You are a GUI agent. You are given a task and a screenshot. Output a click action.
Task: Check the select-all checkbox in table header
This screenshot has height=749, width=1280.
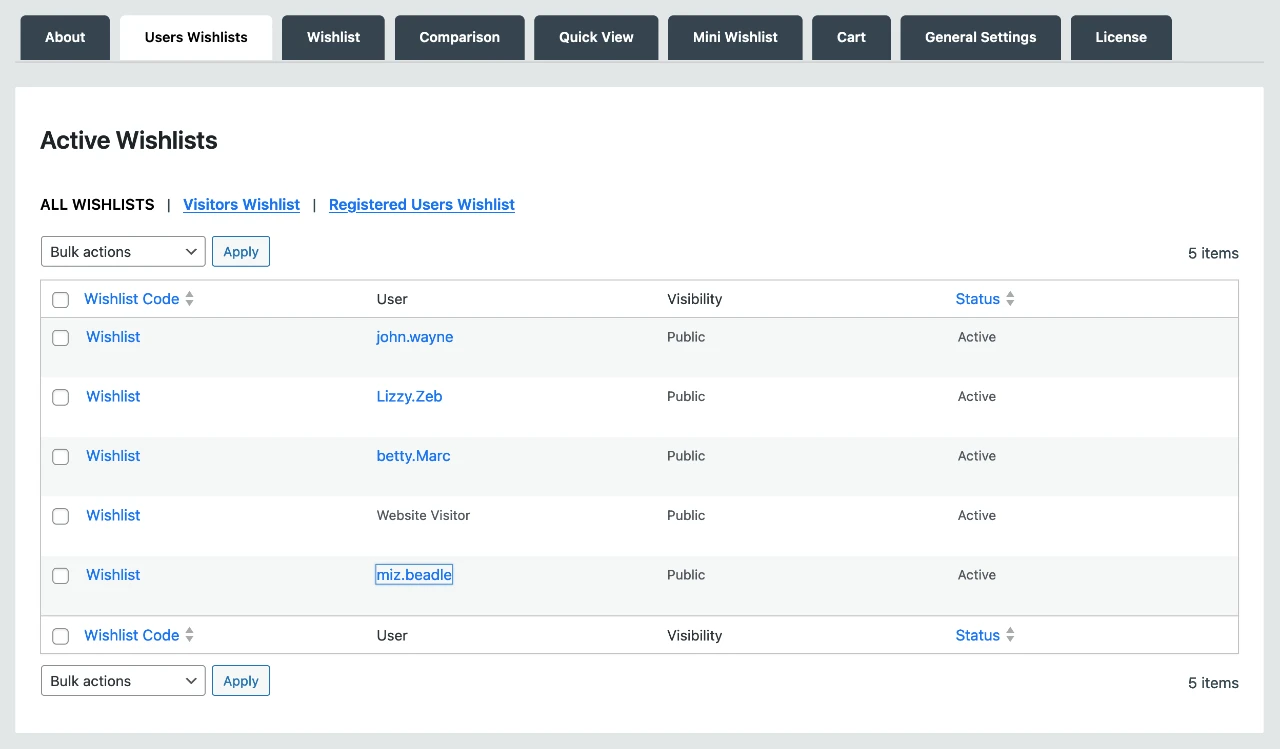[x=61, y=300]
